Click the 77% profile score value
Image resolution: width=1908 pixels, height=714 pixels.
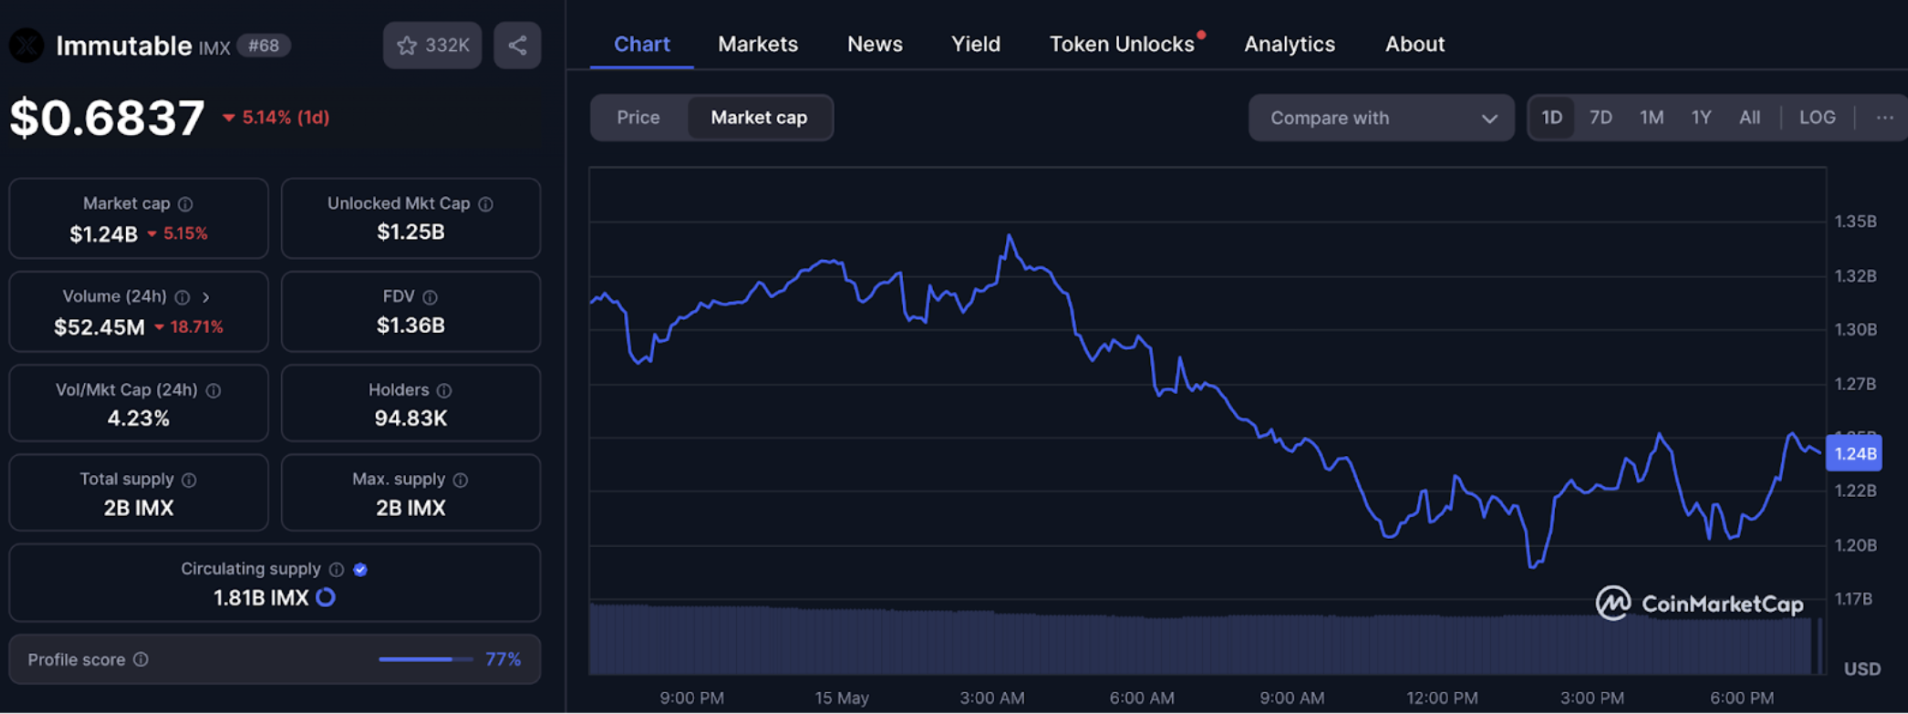tap(503, 659)
